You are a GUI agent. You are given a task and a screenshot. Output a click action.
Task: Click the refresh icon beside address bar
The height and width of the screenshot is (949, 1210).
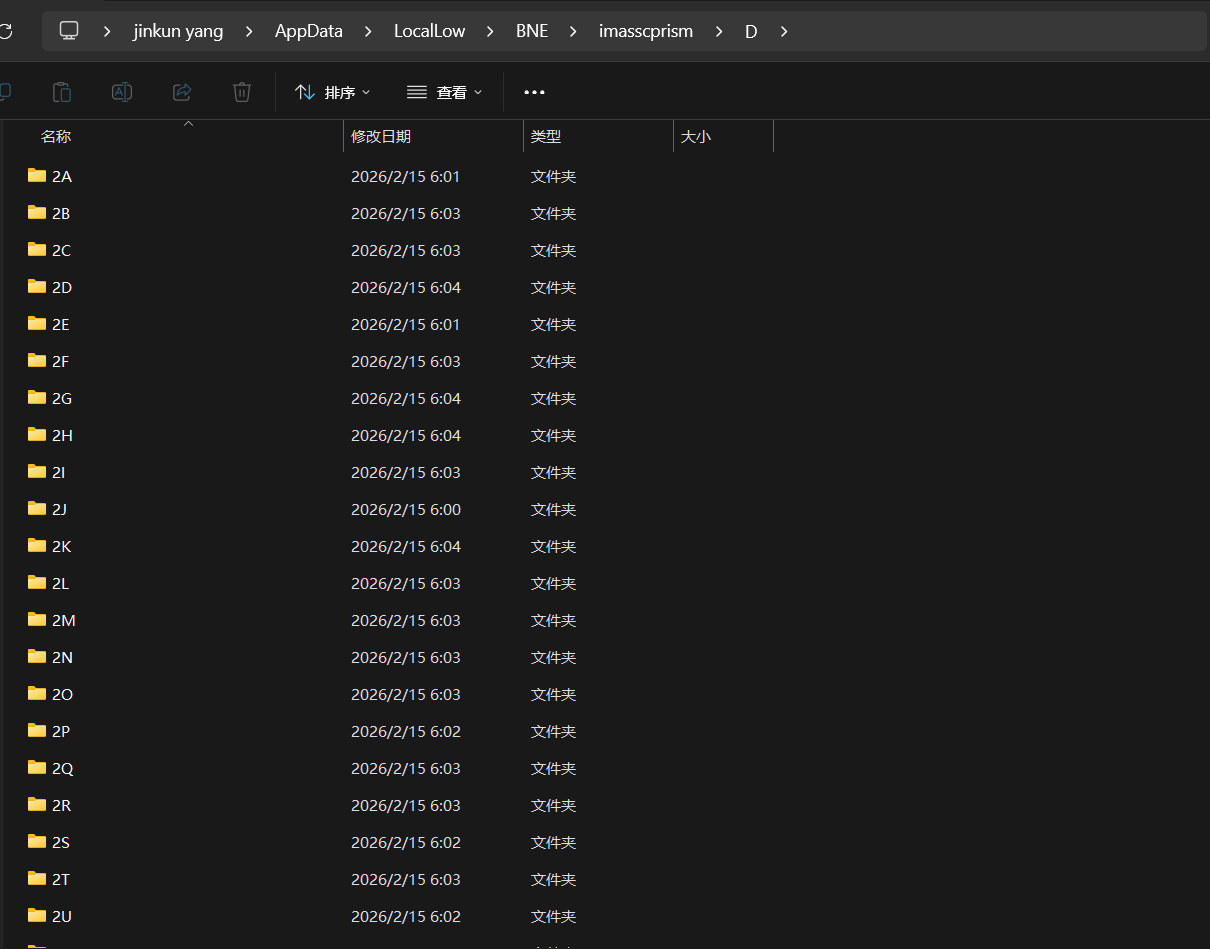click(5, 31)
